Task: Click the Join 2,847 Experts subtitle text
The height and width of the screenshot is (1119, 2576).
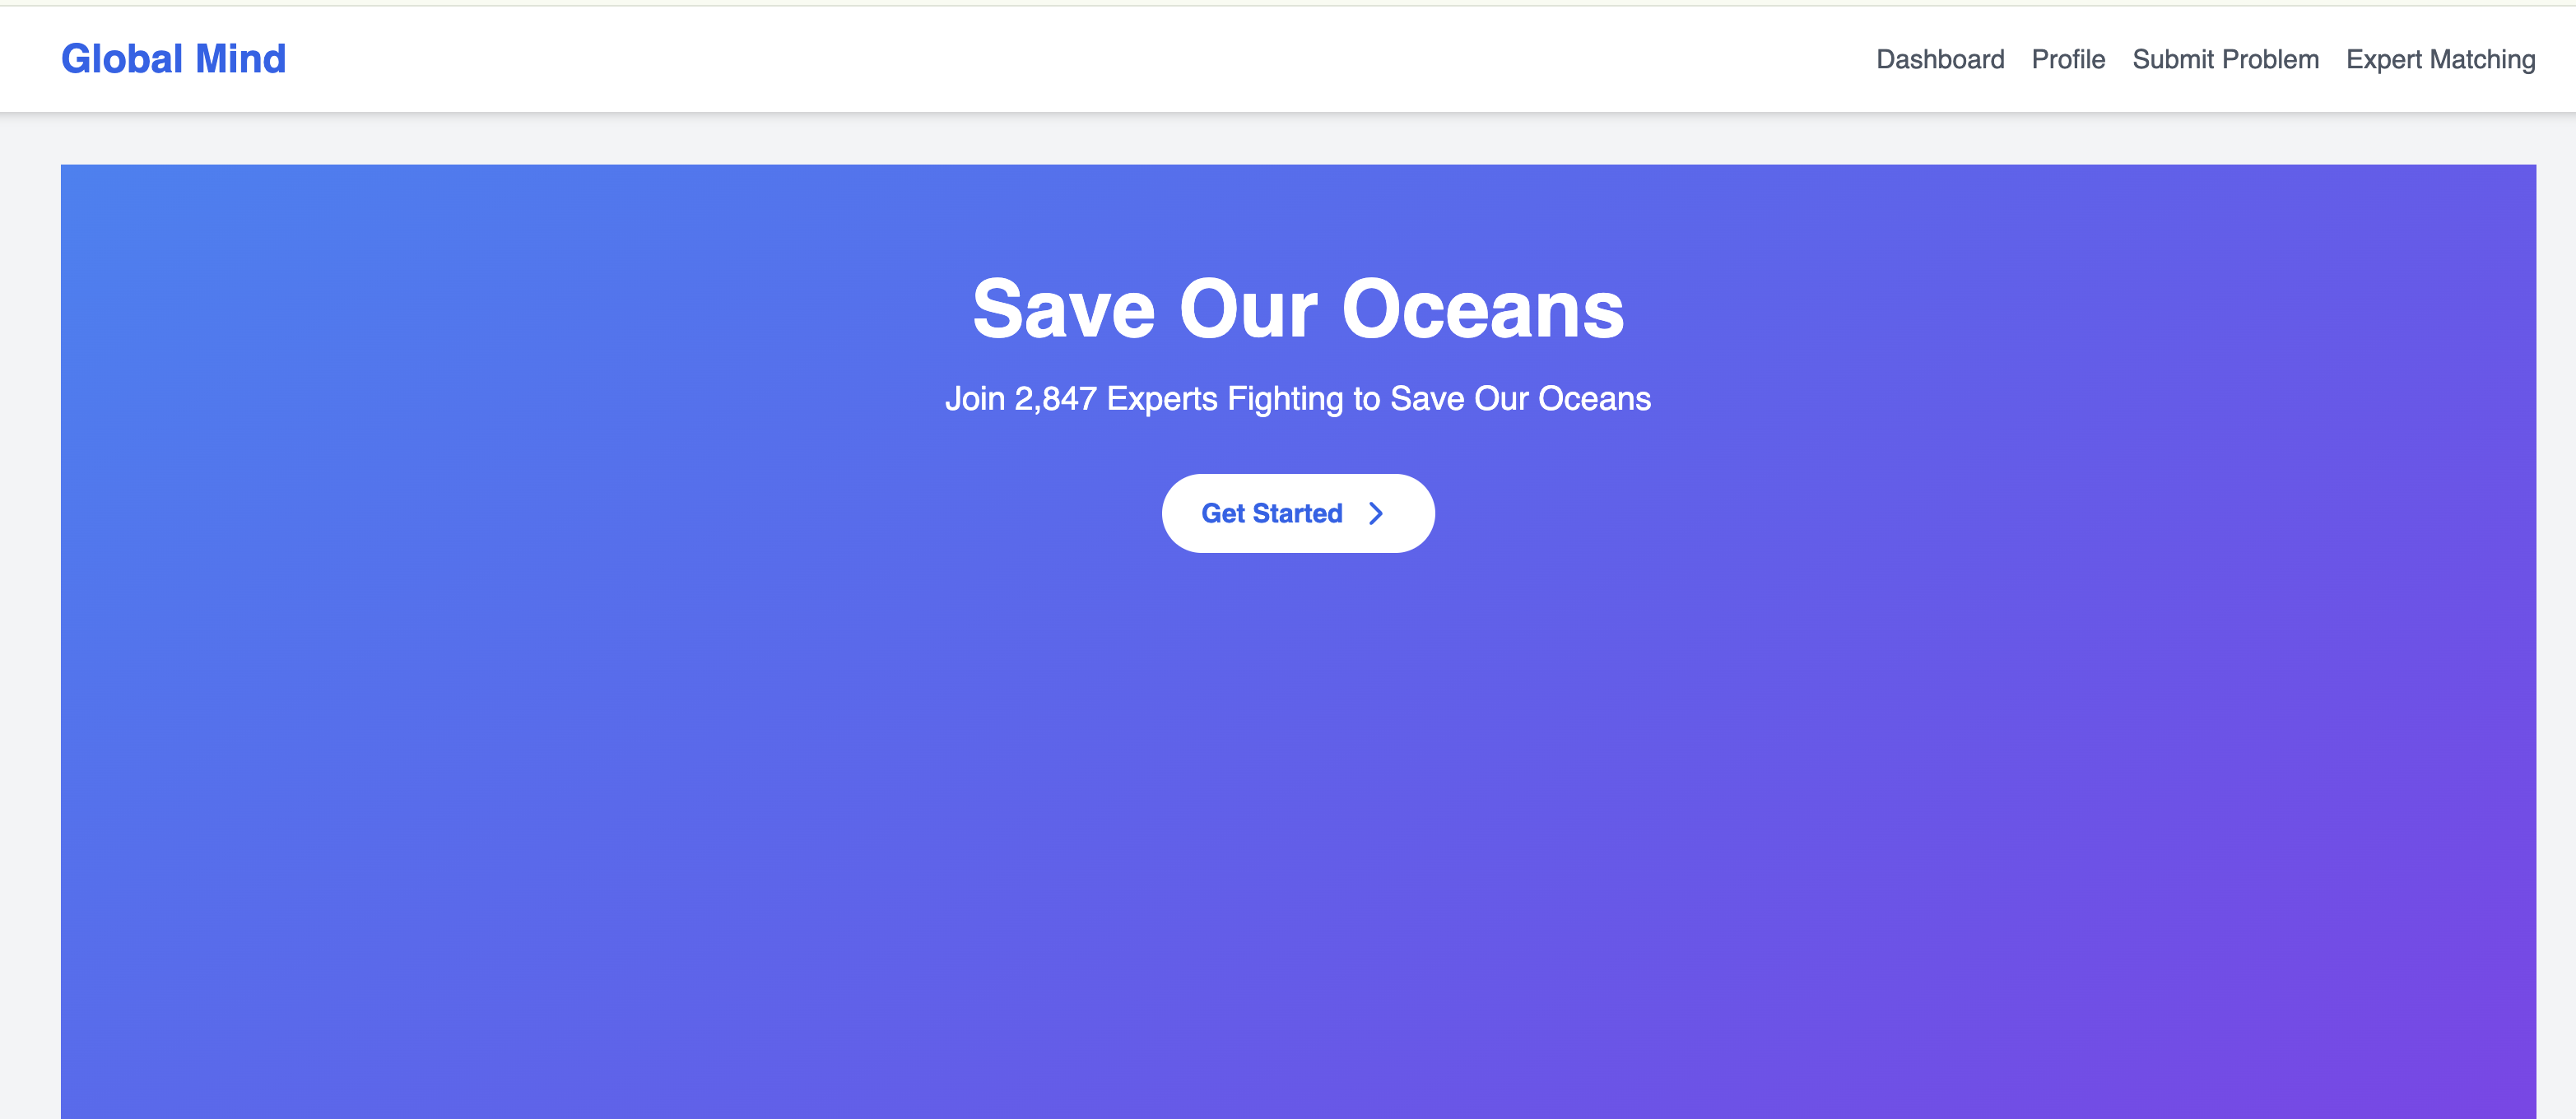Action: pyautogui.click(x=1298, y=398)
